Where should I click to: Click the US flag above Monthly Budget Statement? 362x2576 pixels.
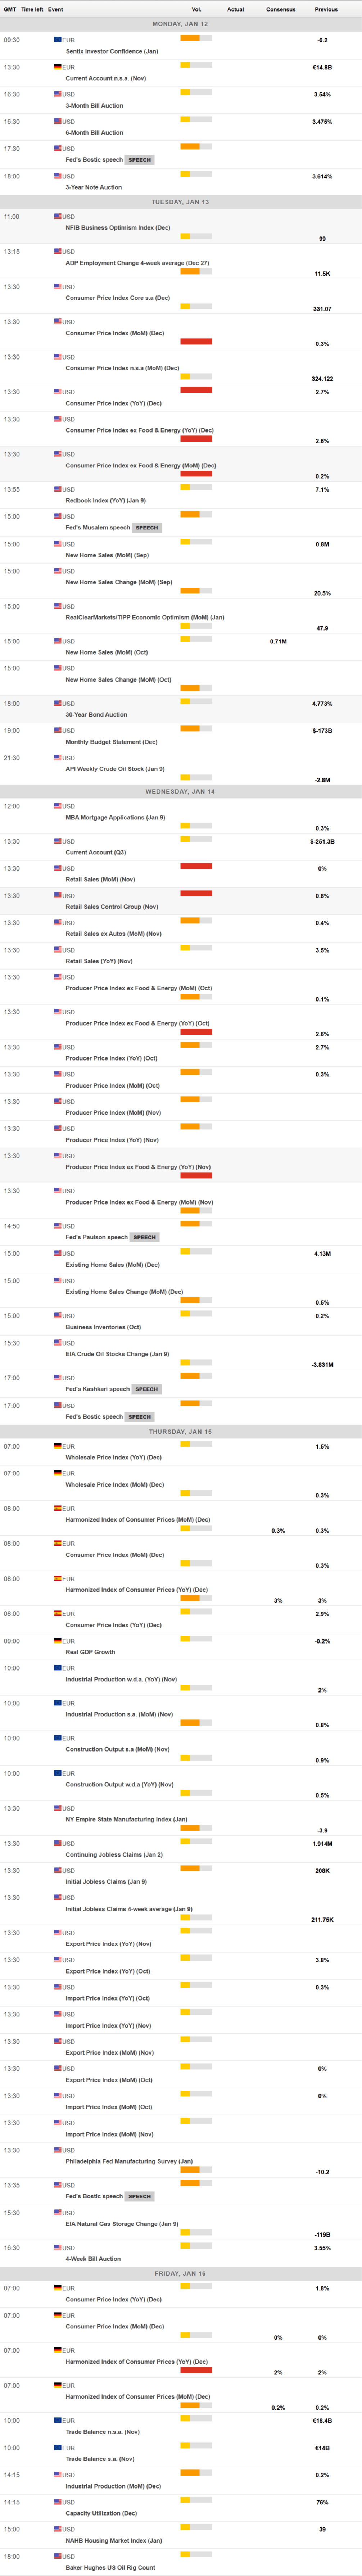58,730
